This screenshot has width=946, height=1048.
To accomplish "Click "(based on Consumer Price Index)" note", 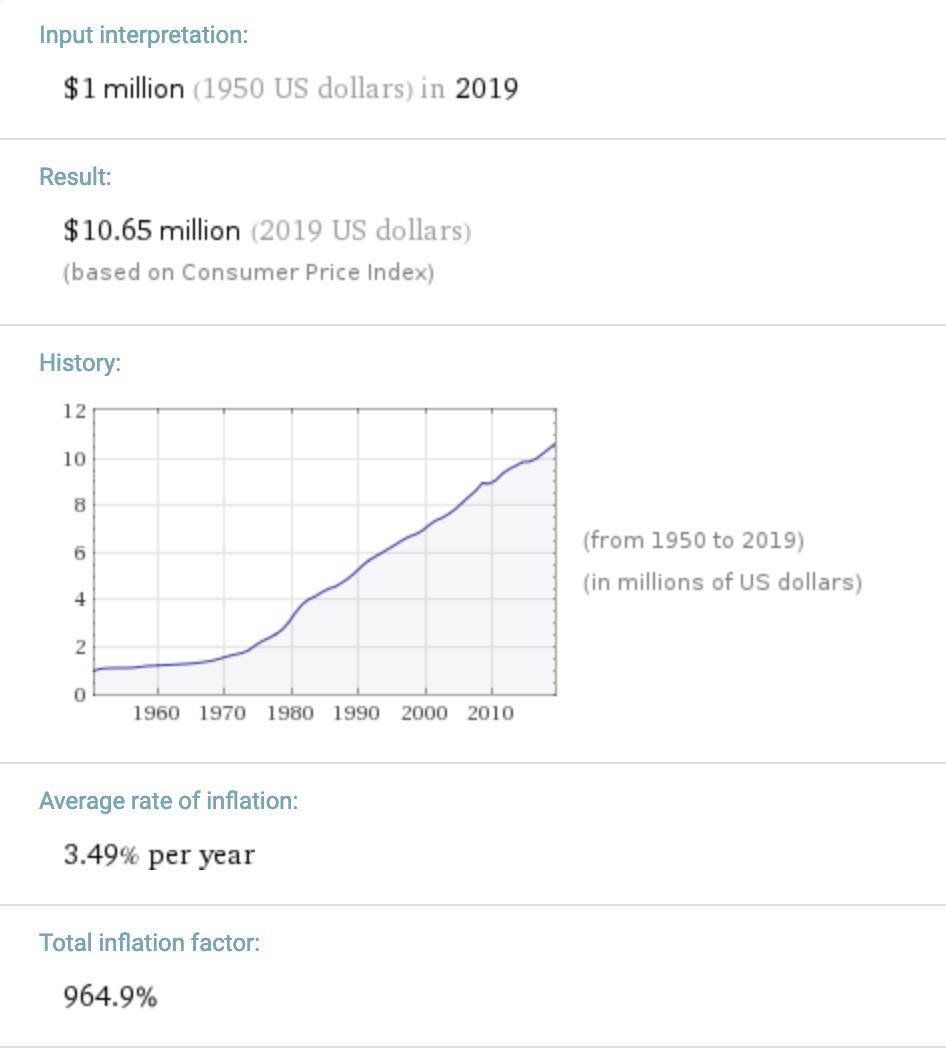I will click(x=248, y=273).
